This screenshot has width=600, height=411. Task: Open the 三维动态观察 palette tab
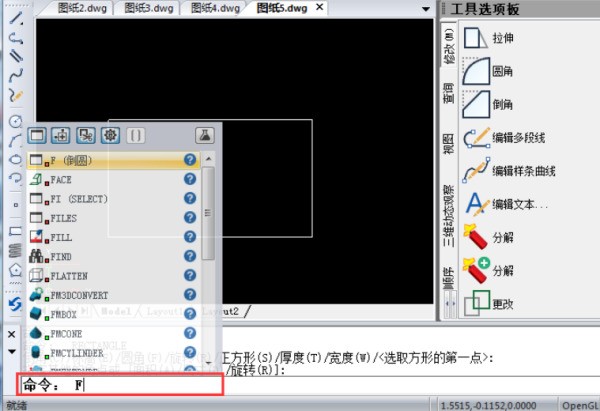point(449,216)
